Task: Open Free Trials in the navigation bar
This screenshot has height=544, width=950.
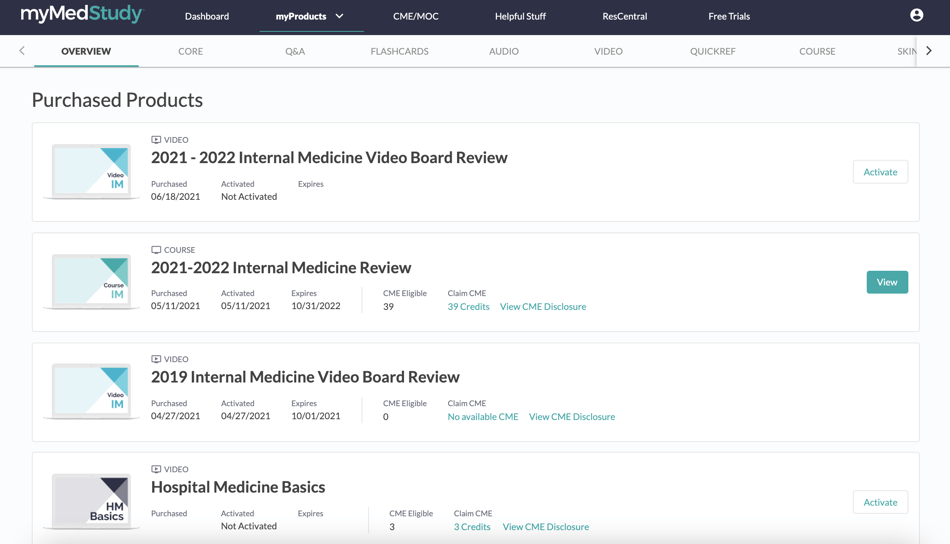Action: 729,16
